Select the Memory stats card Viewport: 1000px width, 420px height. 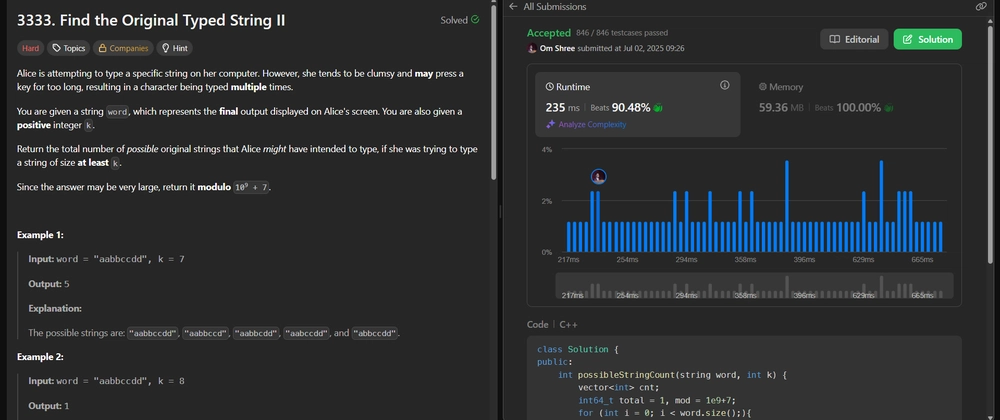pos(851,105)
